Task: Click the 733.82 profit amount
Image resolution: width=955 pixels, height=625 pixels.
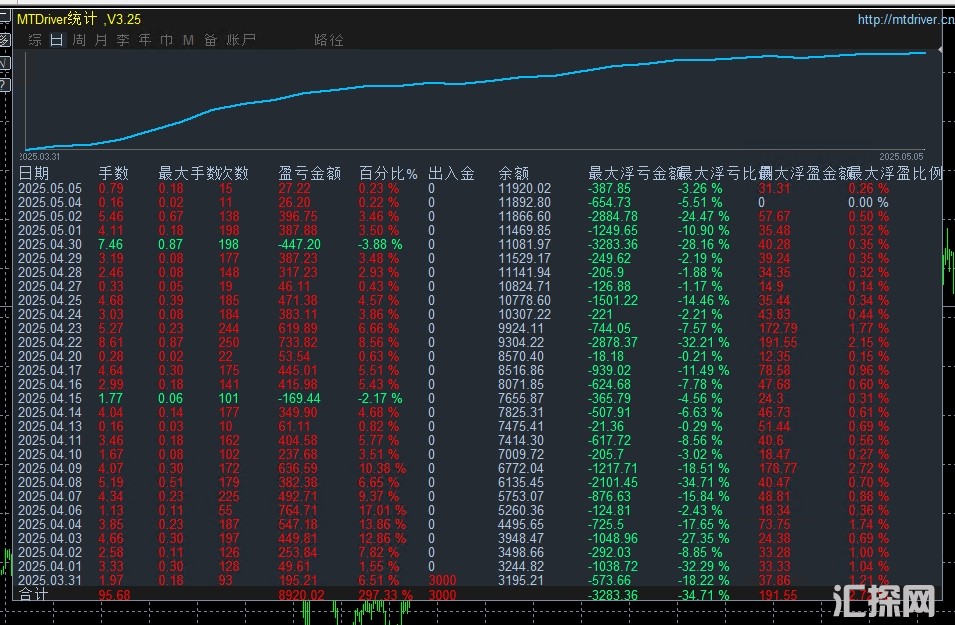Action: click(298, 342)
